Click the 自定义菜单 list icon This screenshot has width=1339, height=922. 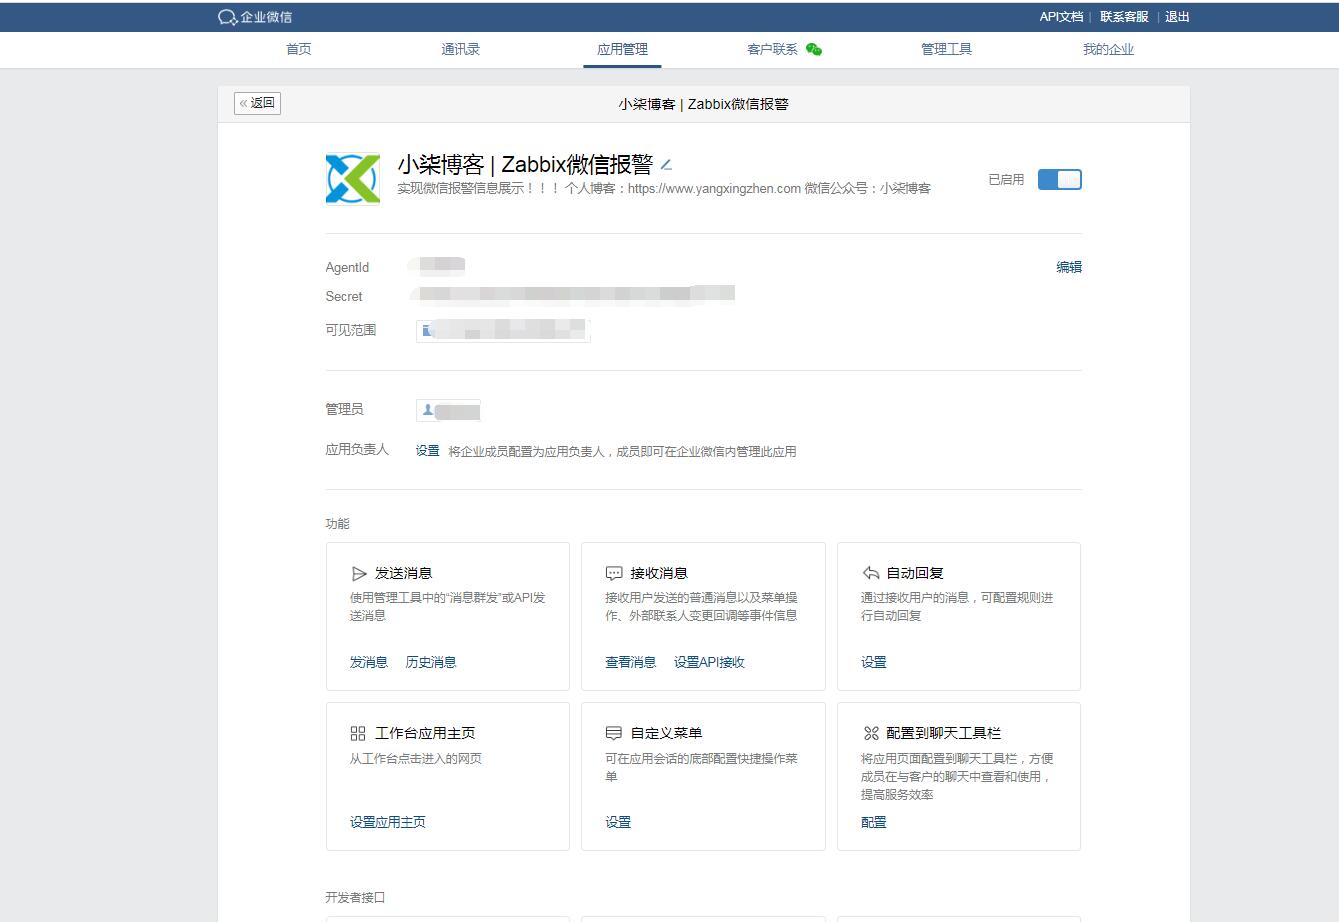[x=614, y=733]
